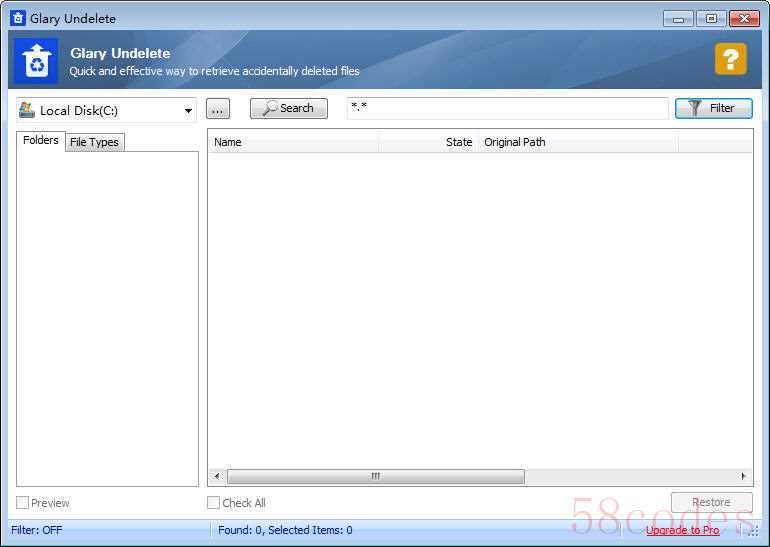Click the *.* filter text field
This screenshot has width=770, height=547.
pos(508,108)
